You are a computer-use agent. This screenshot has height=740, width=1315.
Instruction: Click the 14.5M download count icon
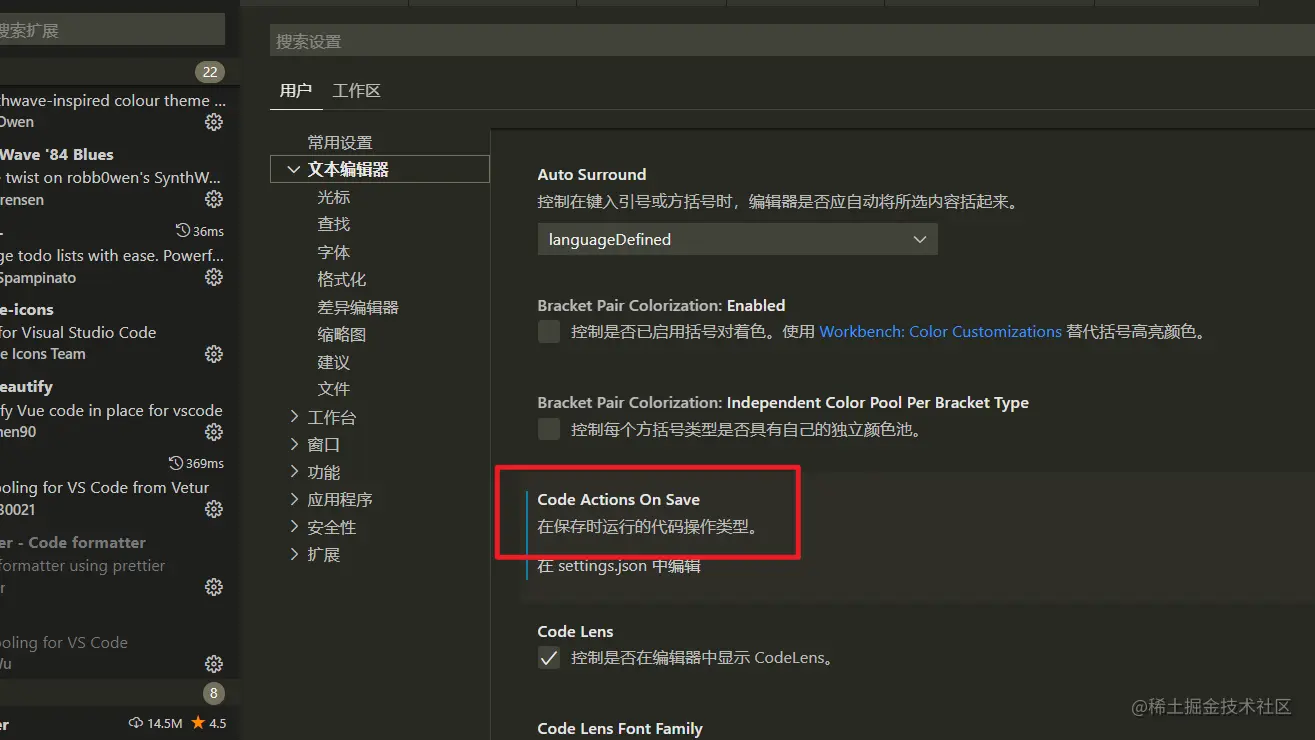tap(136, 723)
